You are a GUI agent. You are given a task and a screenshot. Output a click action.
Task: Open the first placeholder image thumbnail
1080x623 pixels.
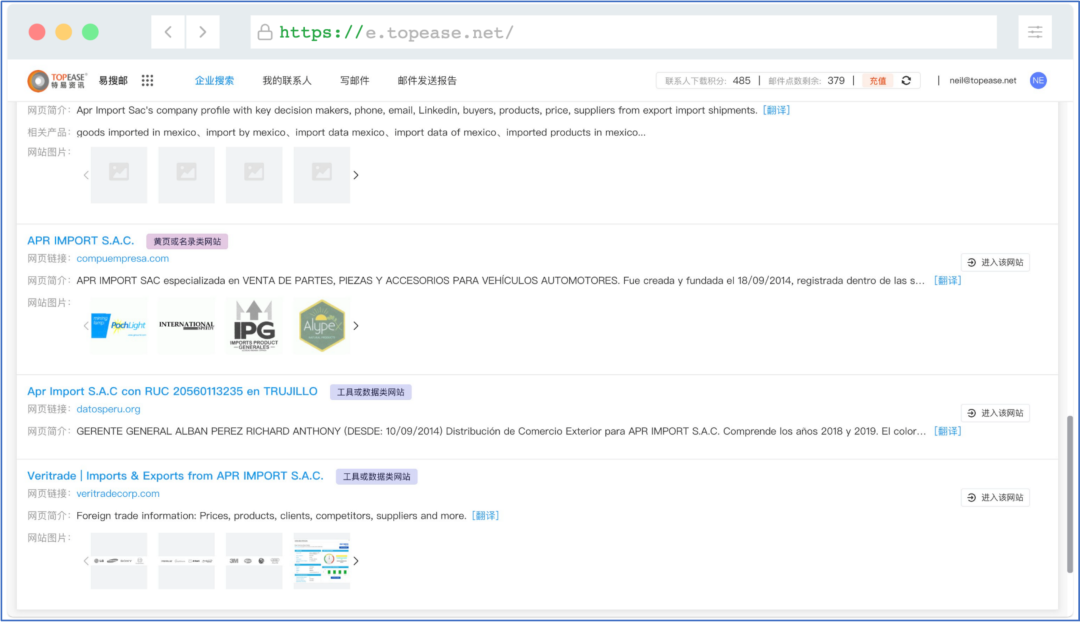tap(119, 175)
